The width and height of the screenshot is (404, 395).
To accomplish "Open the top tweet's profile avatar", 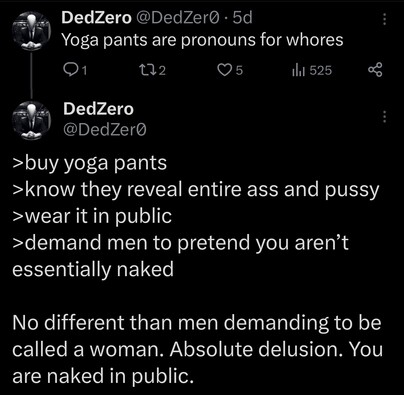I will (x=31, y=31).
